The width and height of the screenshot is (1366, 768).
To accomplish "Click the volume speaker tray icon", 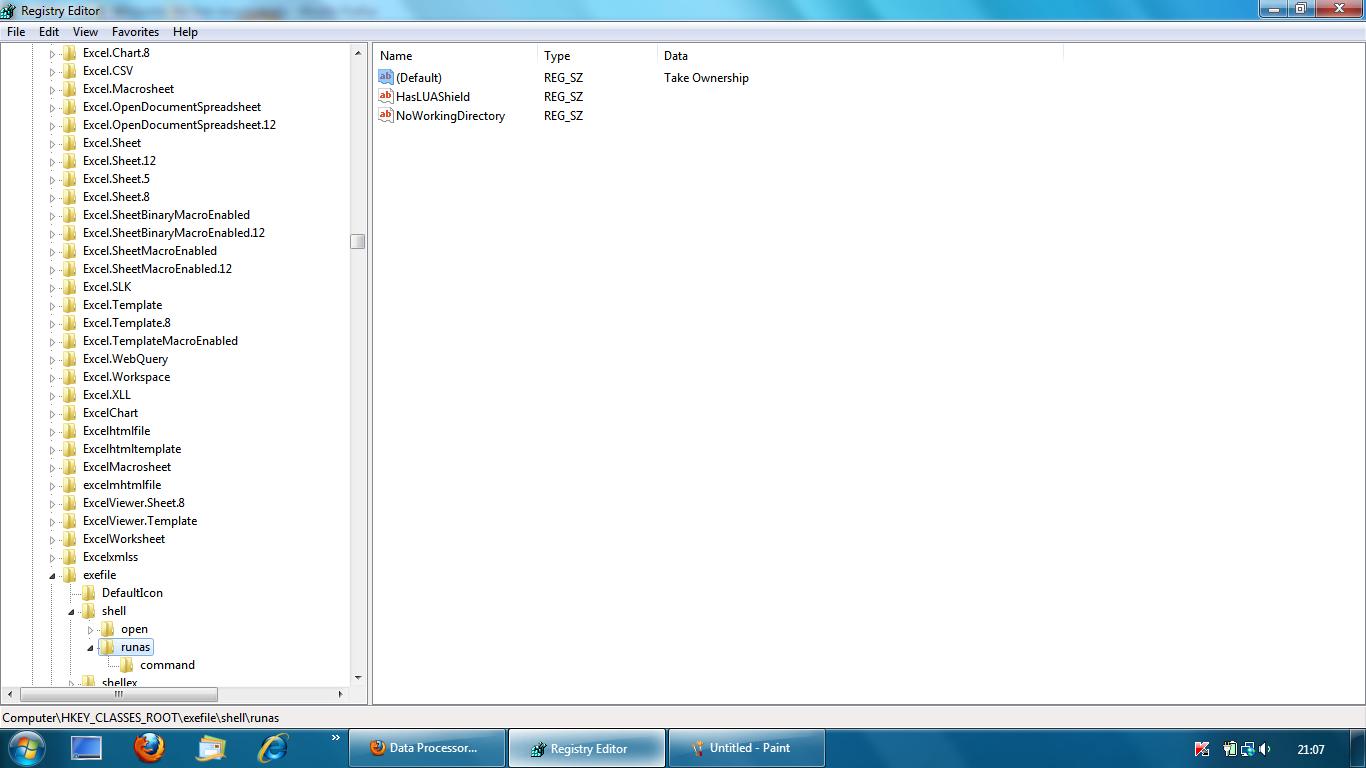I will (x=1265, y=749).
